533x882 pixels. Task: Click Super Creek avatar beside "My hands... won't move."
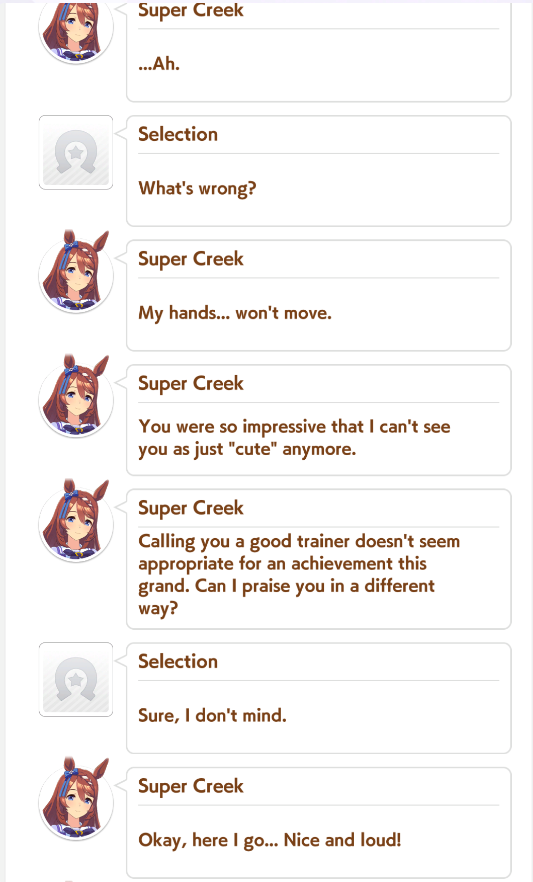point(76,272)
